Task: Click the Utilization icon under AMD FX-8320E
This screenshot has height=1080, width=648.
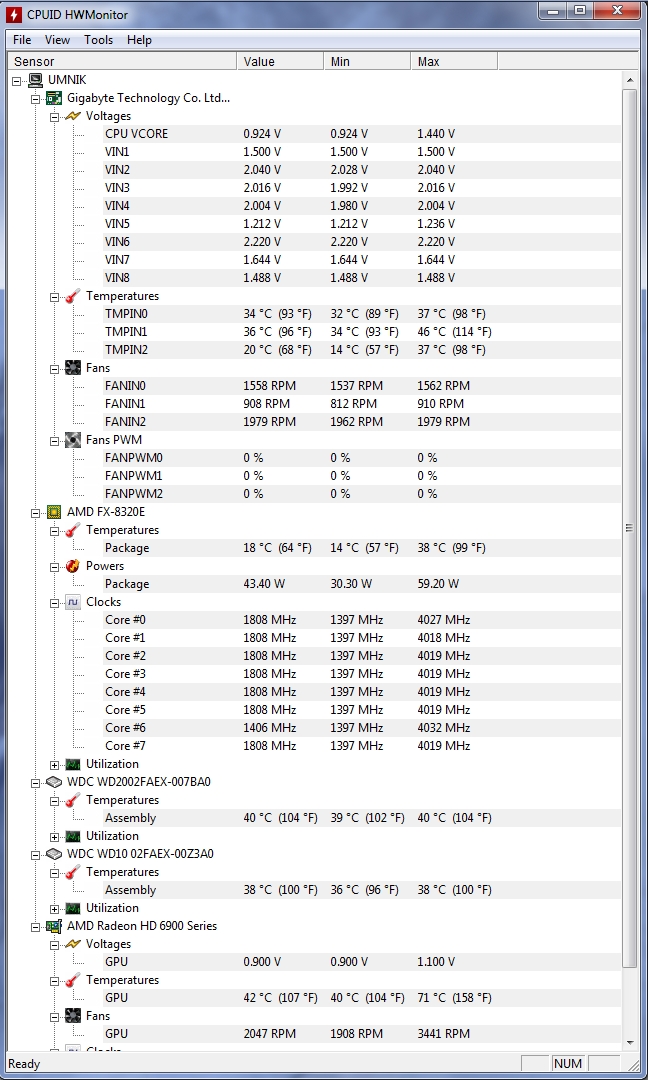Action: tap(73, 764)
